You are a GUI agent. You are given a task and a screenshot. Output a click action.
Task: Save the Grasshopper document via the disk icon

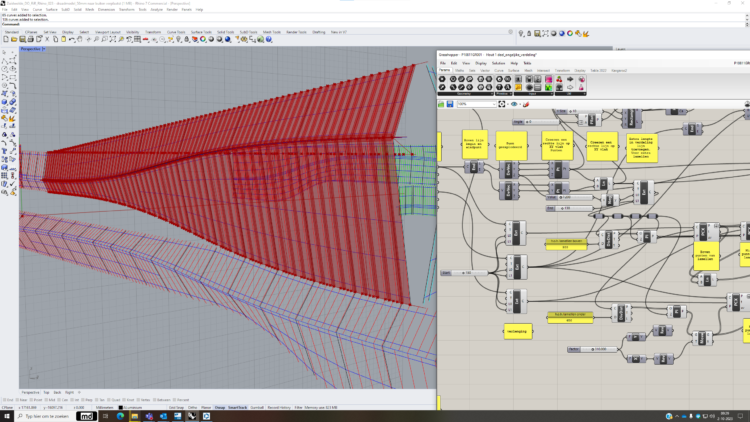coord(451,103)
